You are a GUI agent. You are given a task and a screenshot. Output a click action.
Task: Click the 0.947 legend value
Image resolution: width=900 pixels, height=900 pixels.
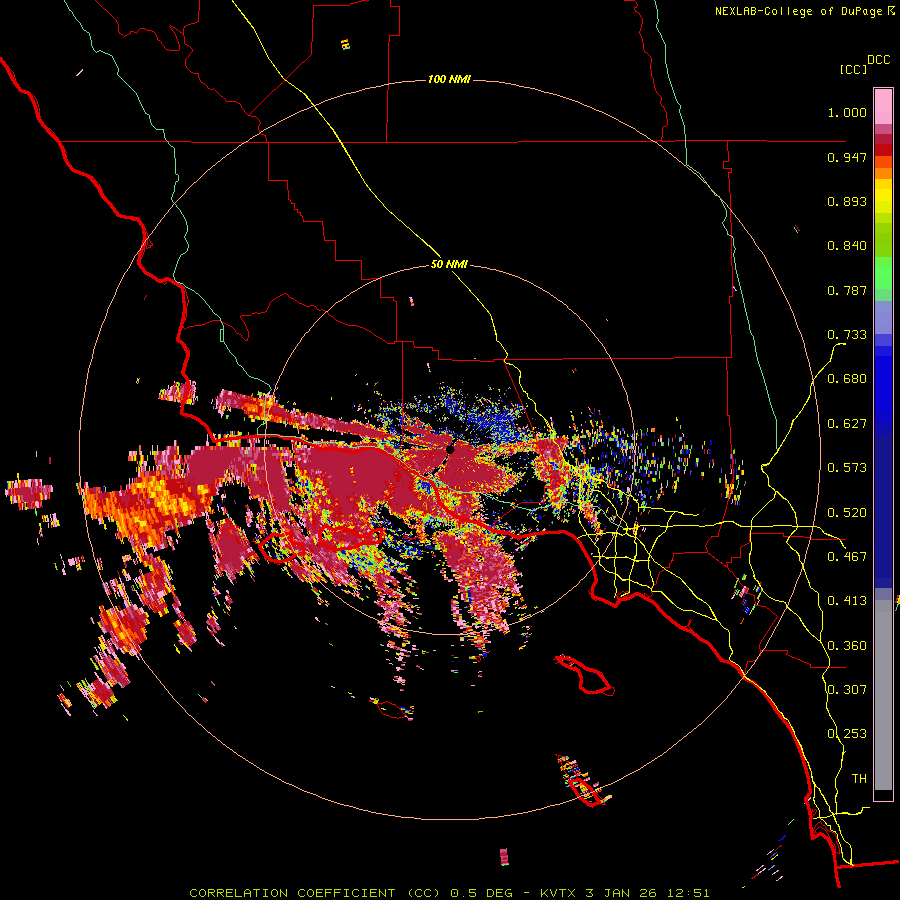[847, 157]
